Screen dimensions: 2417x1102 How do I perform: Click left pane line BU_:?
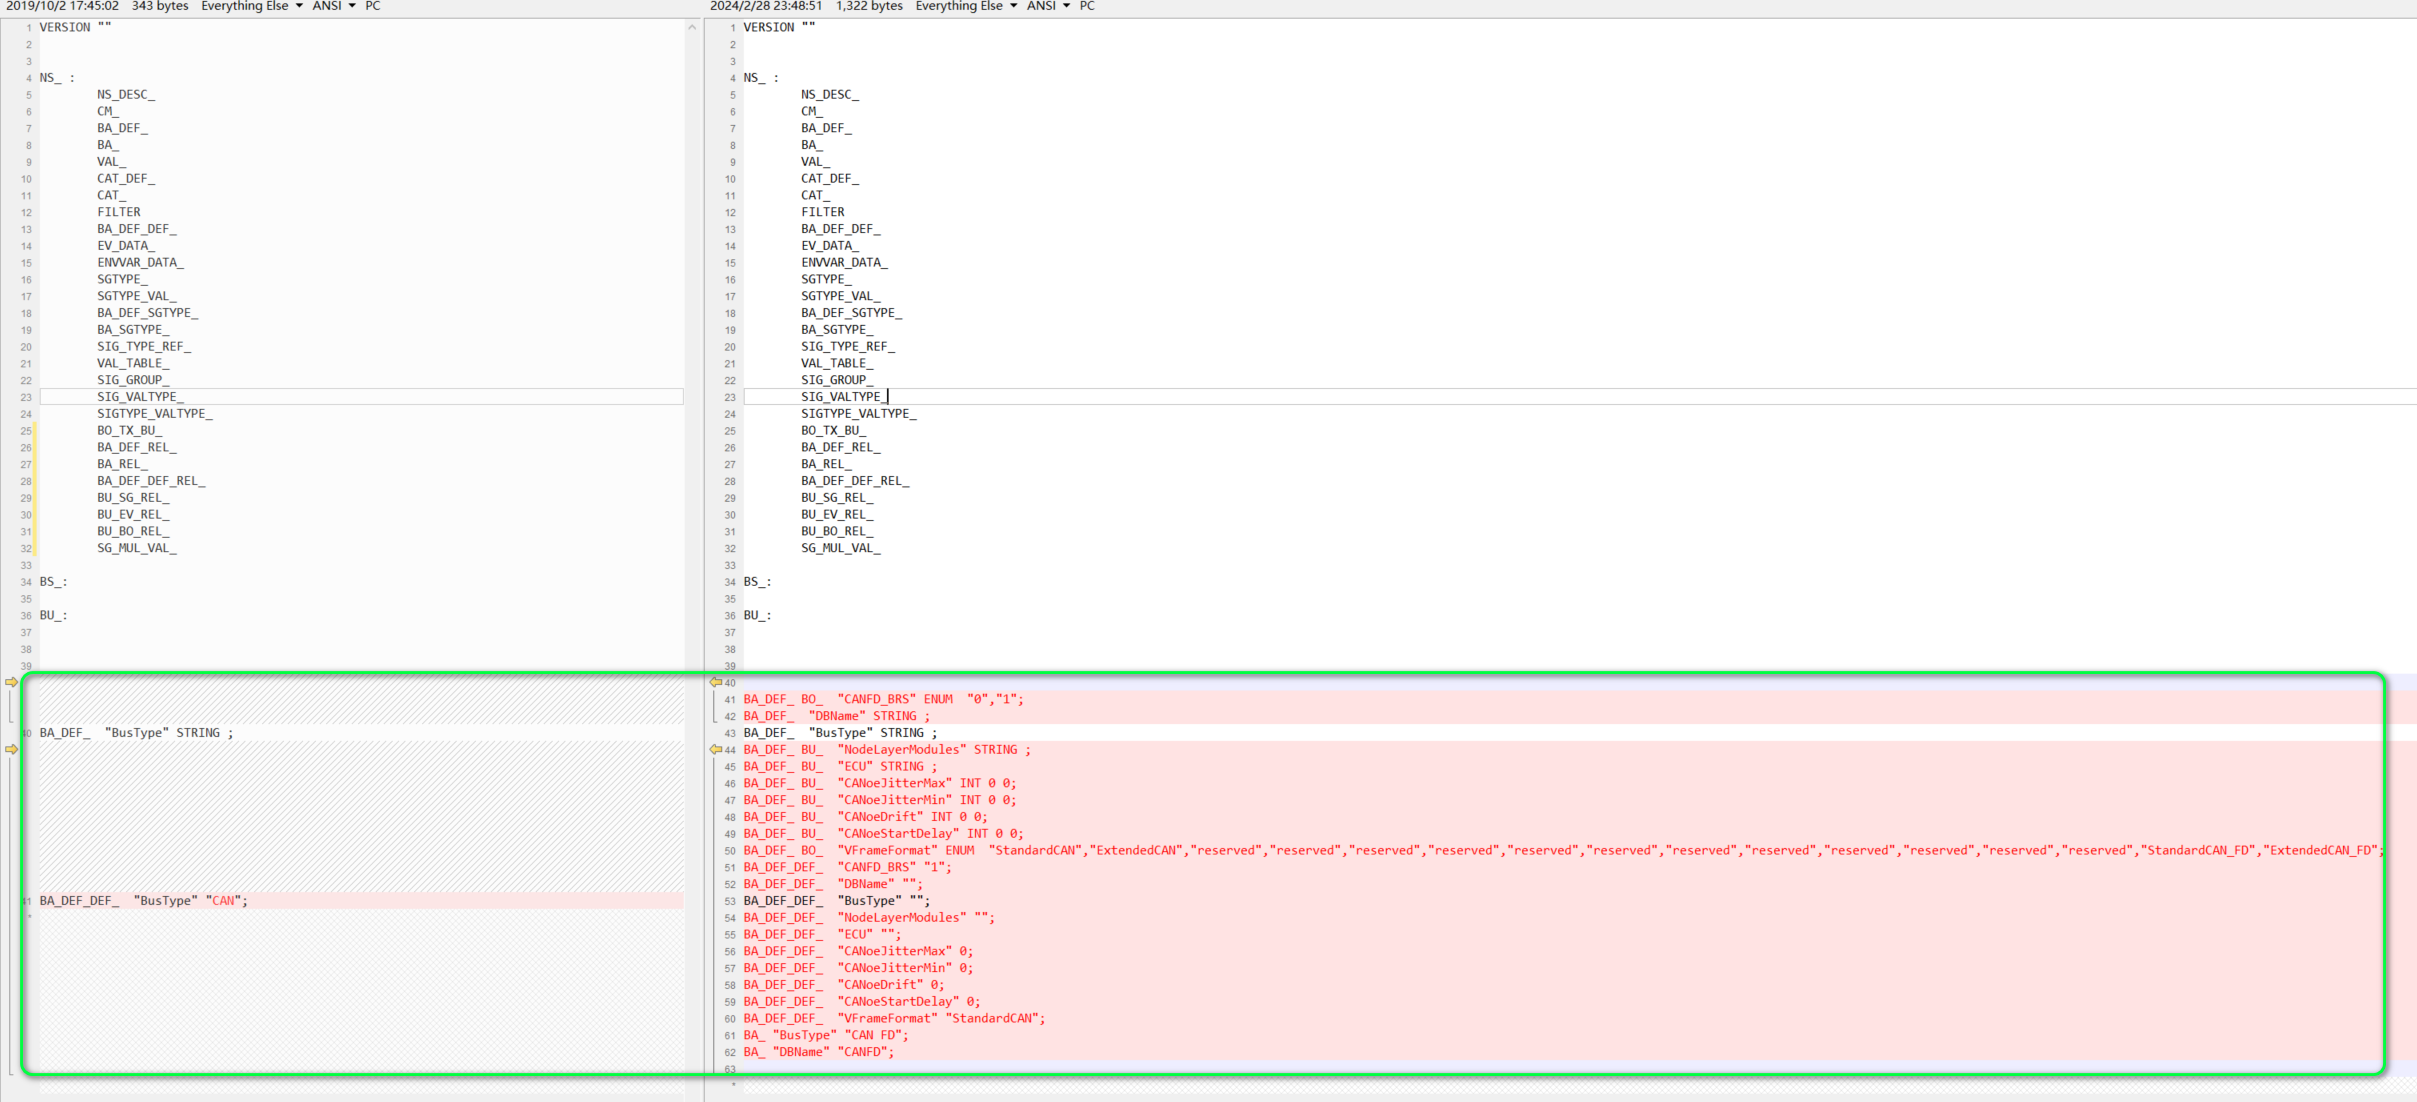pyautogui.click(x=54, y=616)
